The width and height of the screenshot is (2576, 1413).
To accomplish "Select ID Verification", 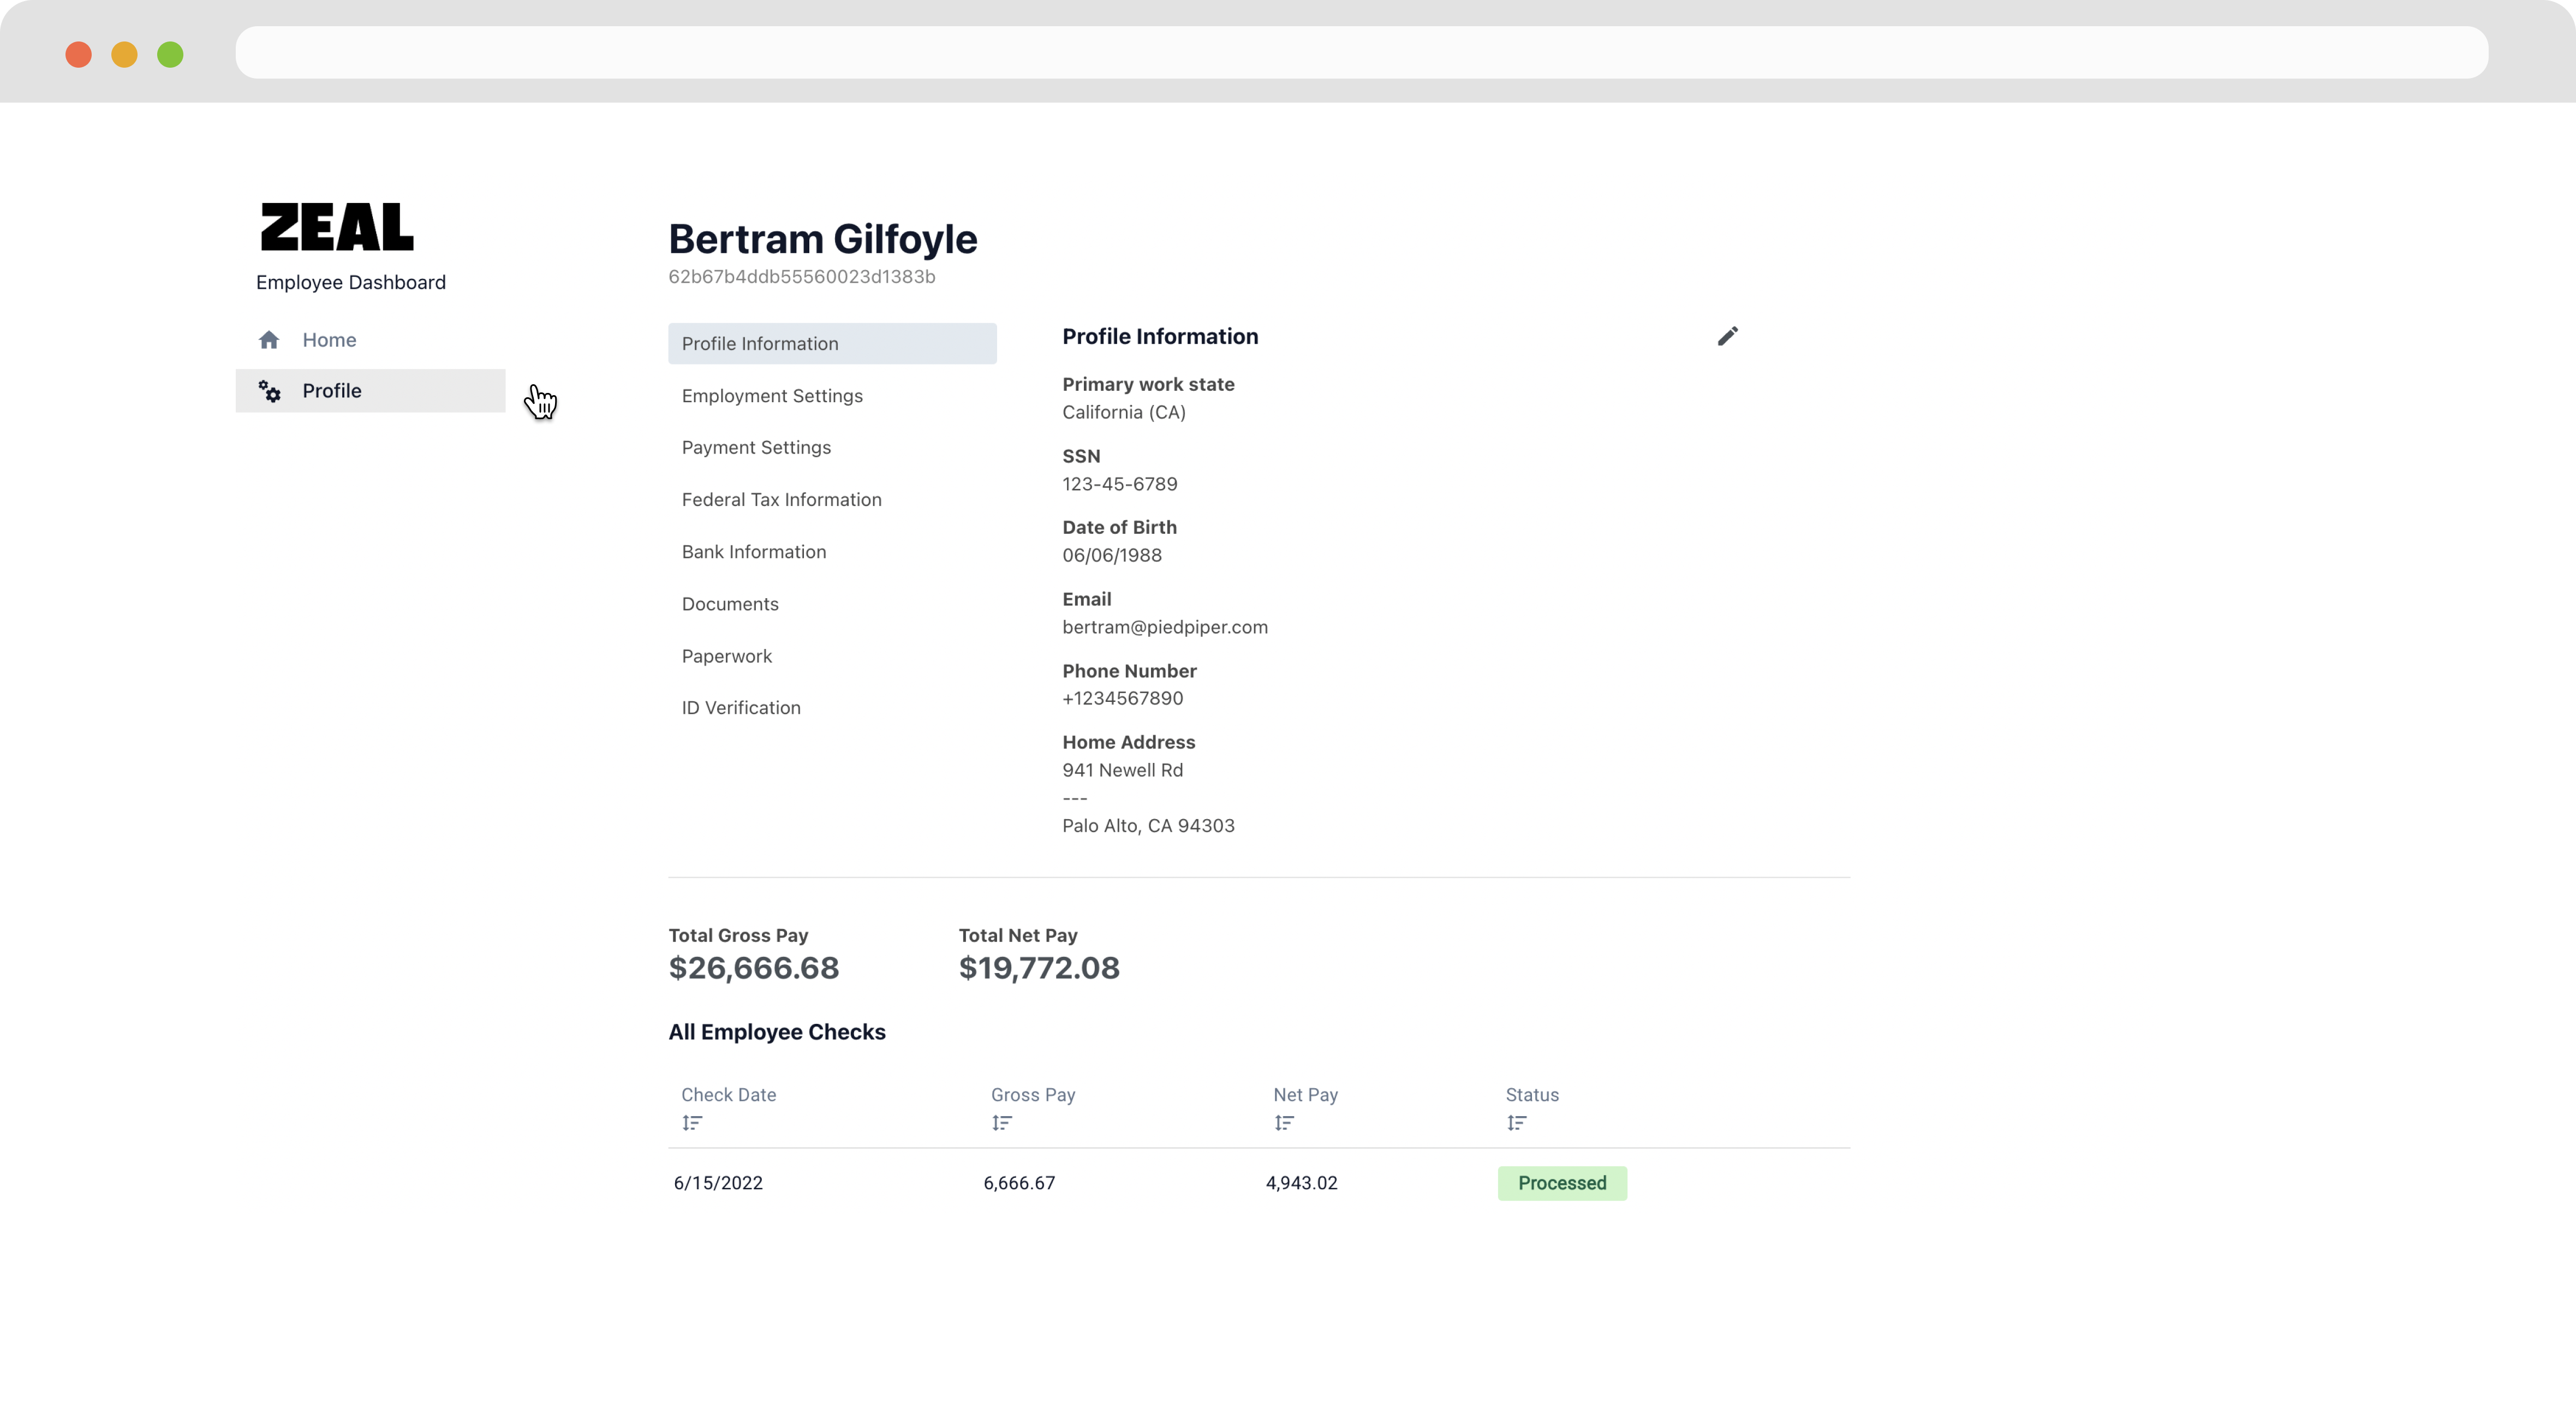I will pyautogui.click(x=741, y=708).
